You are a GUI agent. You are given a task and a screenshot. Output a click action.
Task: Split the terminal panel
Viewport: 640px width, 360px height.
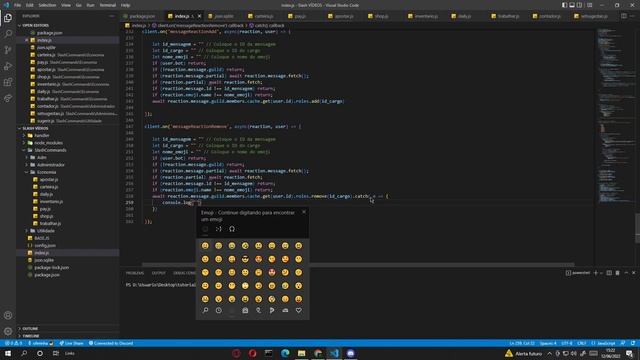(609, 273)
